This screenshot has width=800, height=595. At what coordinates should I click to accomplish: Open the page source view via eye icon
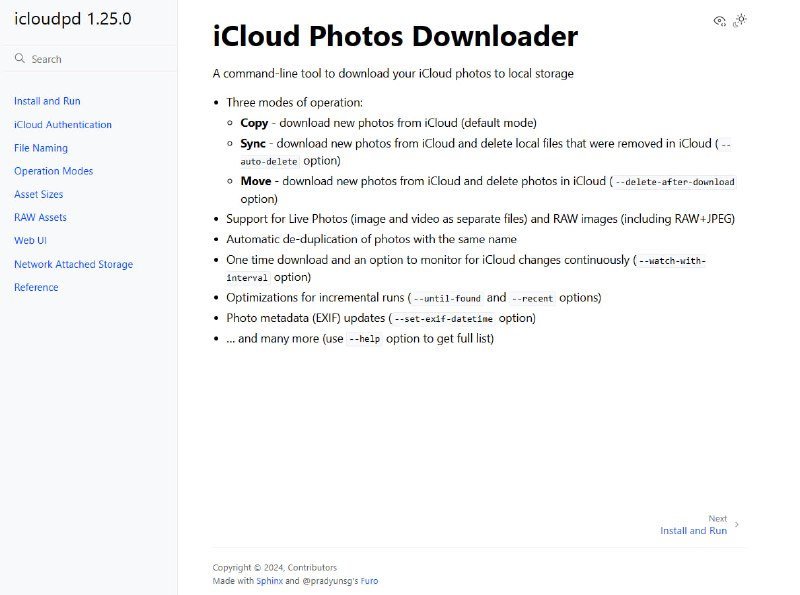point(719,20)
